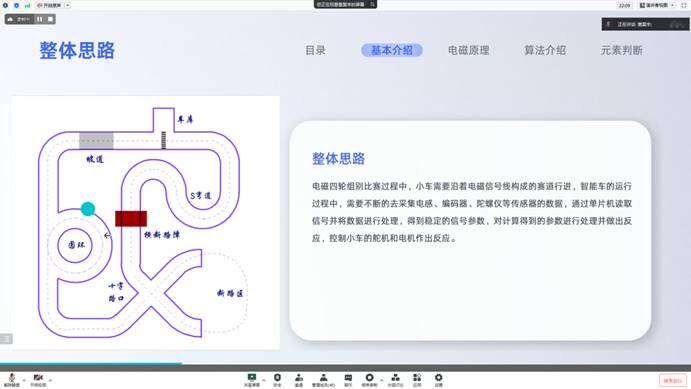Image resolution: width=691 pixels, height=389 pixels.
Task: Open the invite participants icon
Action: (299, 378)
